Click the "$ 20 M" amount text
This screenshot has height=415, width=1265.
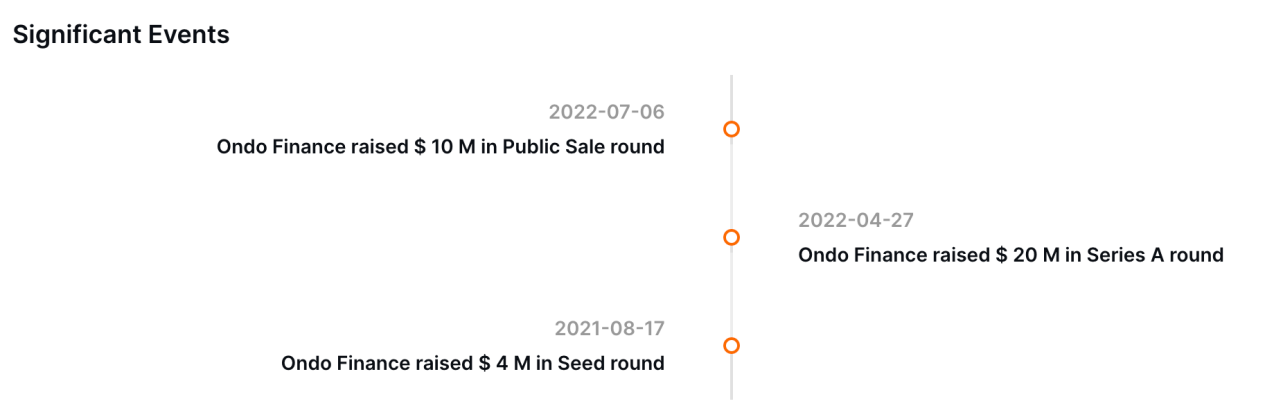1027,255
